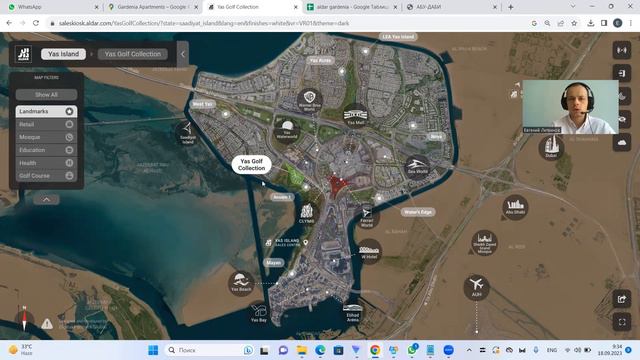Expand hidden system tray icons
The width and height of the screenshot is (640, 360).
pos(469,350)
